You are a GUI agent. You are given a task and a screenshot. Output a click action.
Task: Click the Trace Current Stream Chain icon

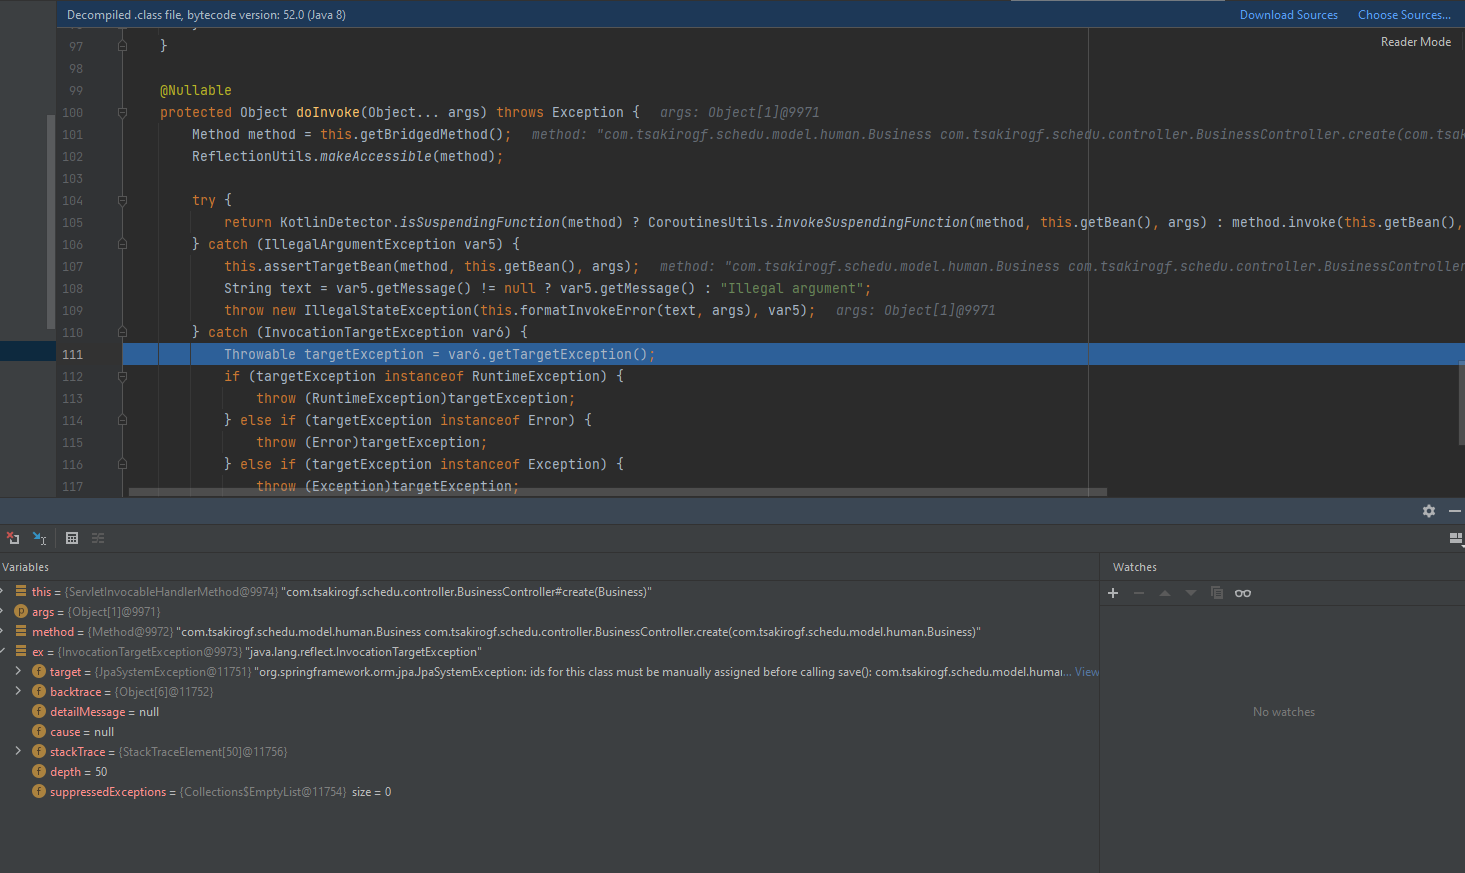(x=98, y=538)
